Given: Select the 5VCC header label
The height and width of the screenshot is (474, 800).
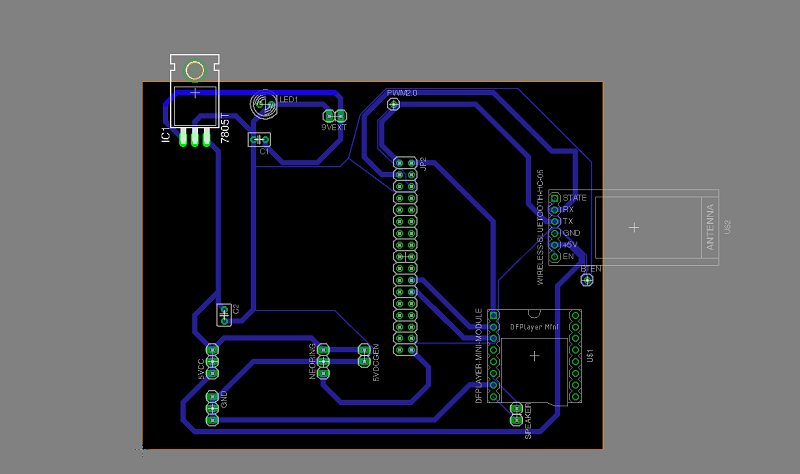Looking at the screenshot, I should point(201,369).
